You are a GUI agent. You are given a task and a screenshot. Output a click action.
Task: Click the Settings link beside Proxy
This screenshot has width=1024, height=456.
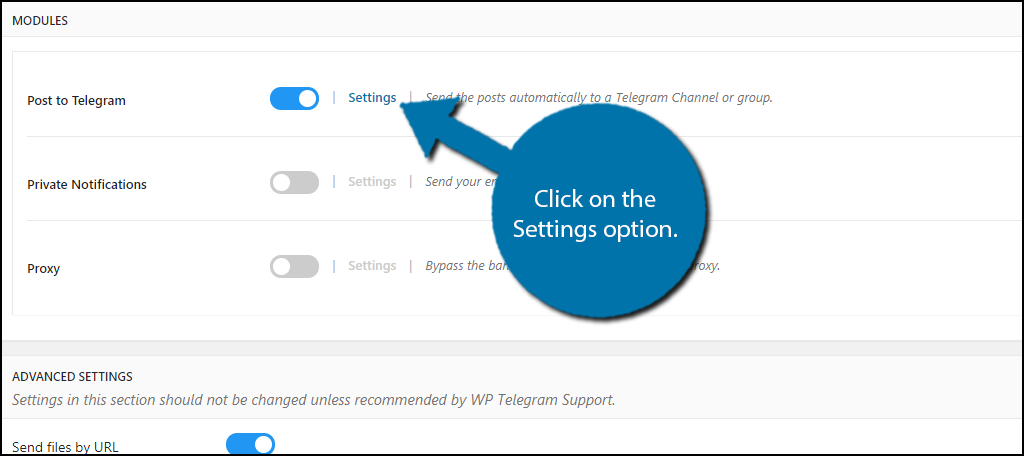pos(372,266)
